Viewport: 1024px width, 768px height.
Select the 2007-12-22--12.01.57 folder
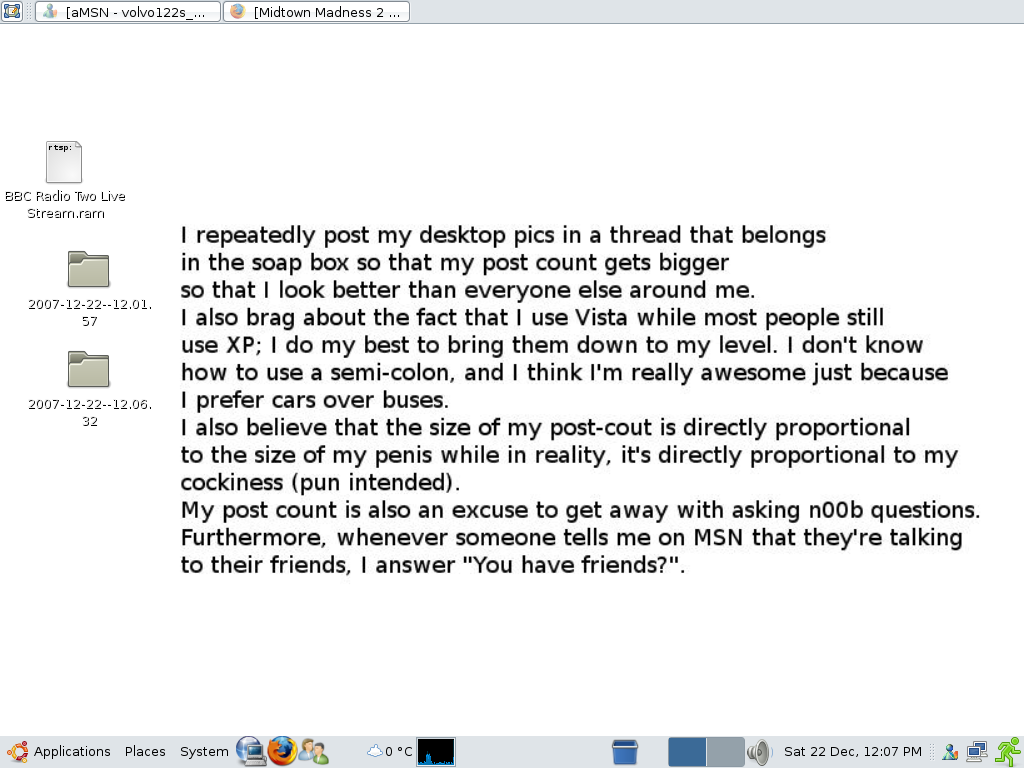88,270
